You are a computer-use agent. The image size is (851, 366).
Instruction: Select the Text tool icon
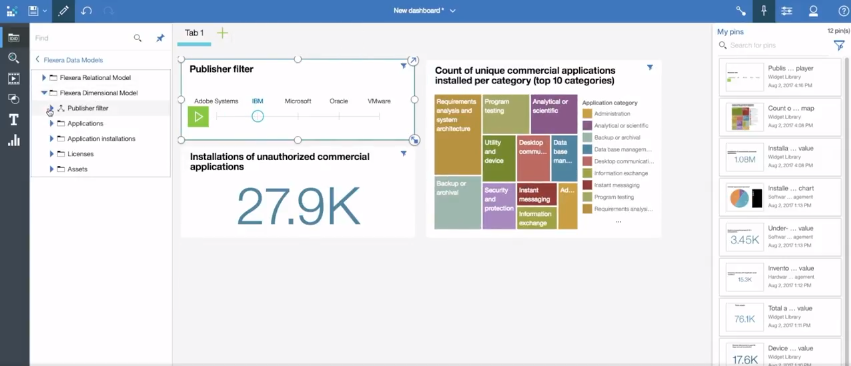pyautogui.click(x=14, y=119)
